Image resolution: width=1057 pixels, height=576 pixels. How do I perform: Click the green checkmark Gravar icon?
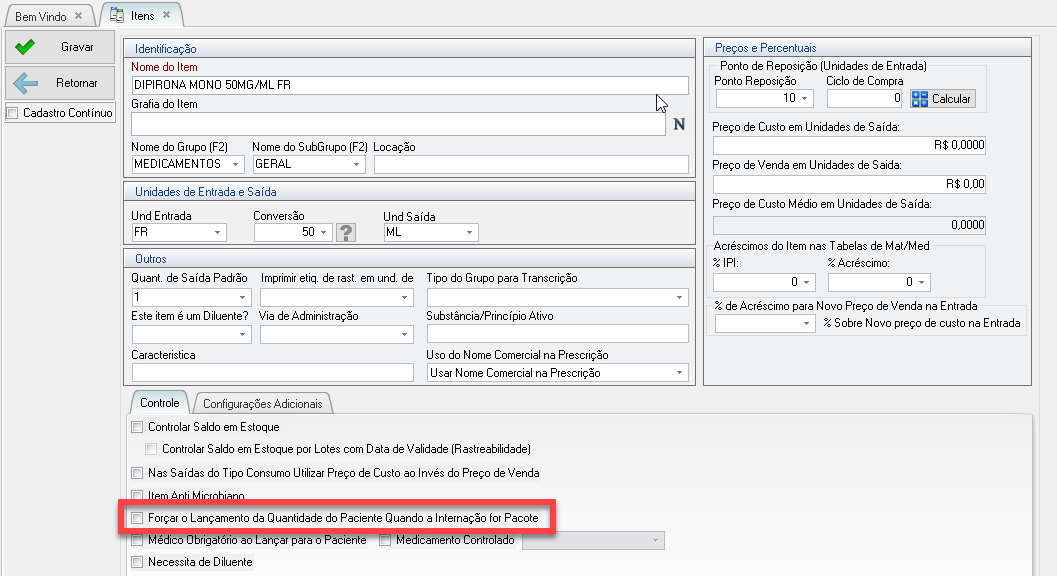26,47
